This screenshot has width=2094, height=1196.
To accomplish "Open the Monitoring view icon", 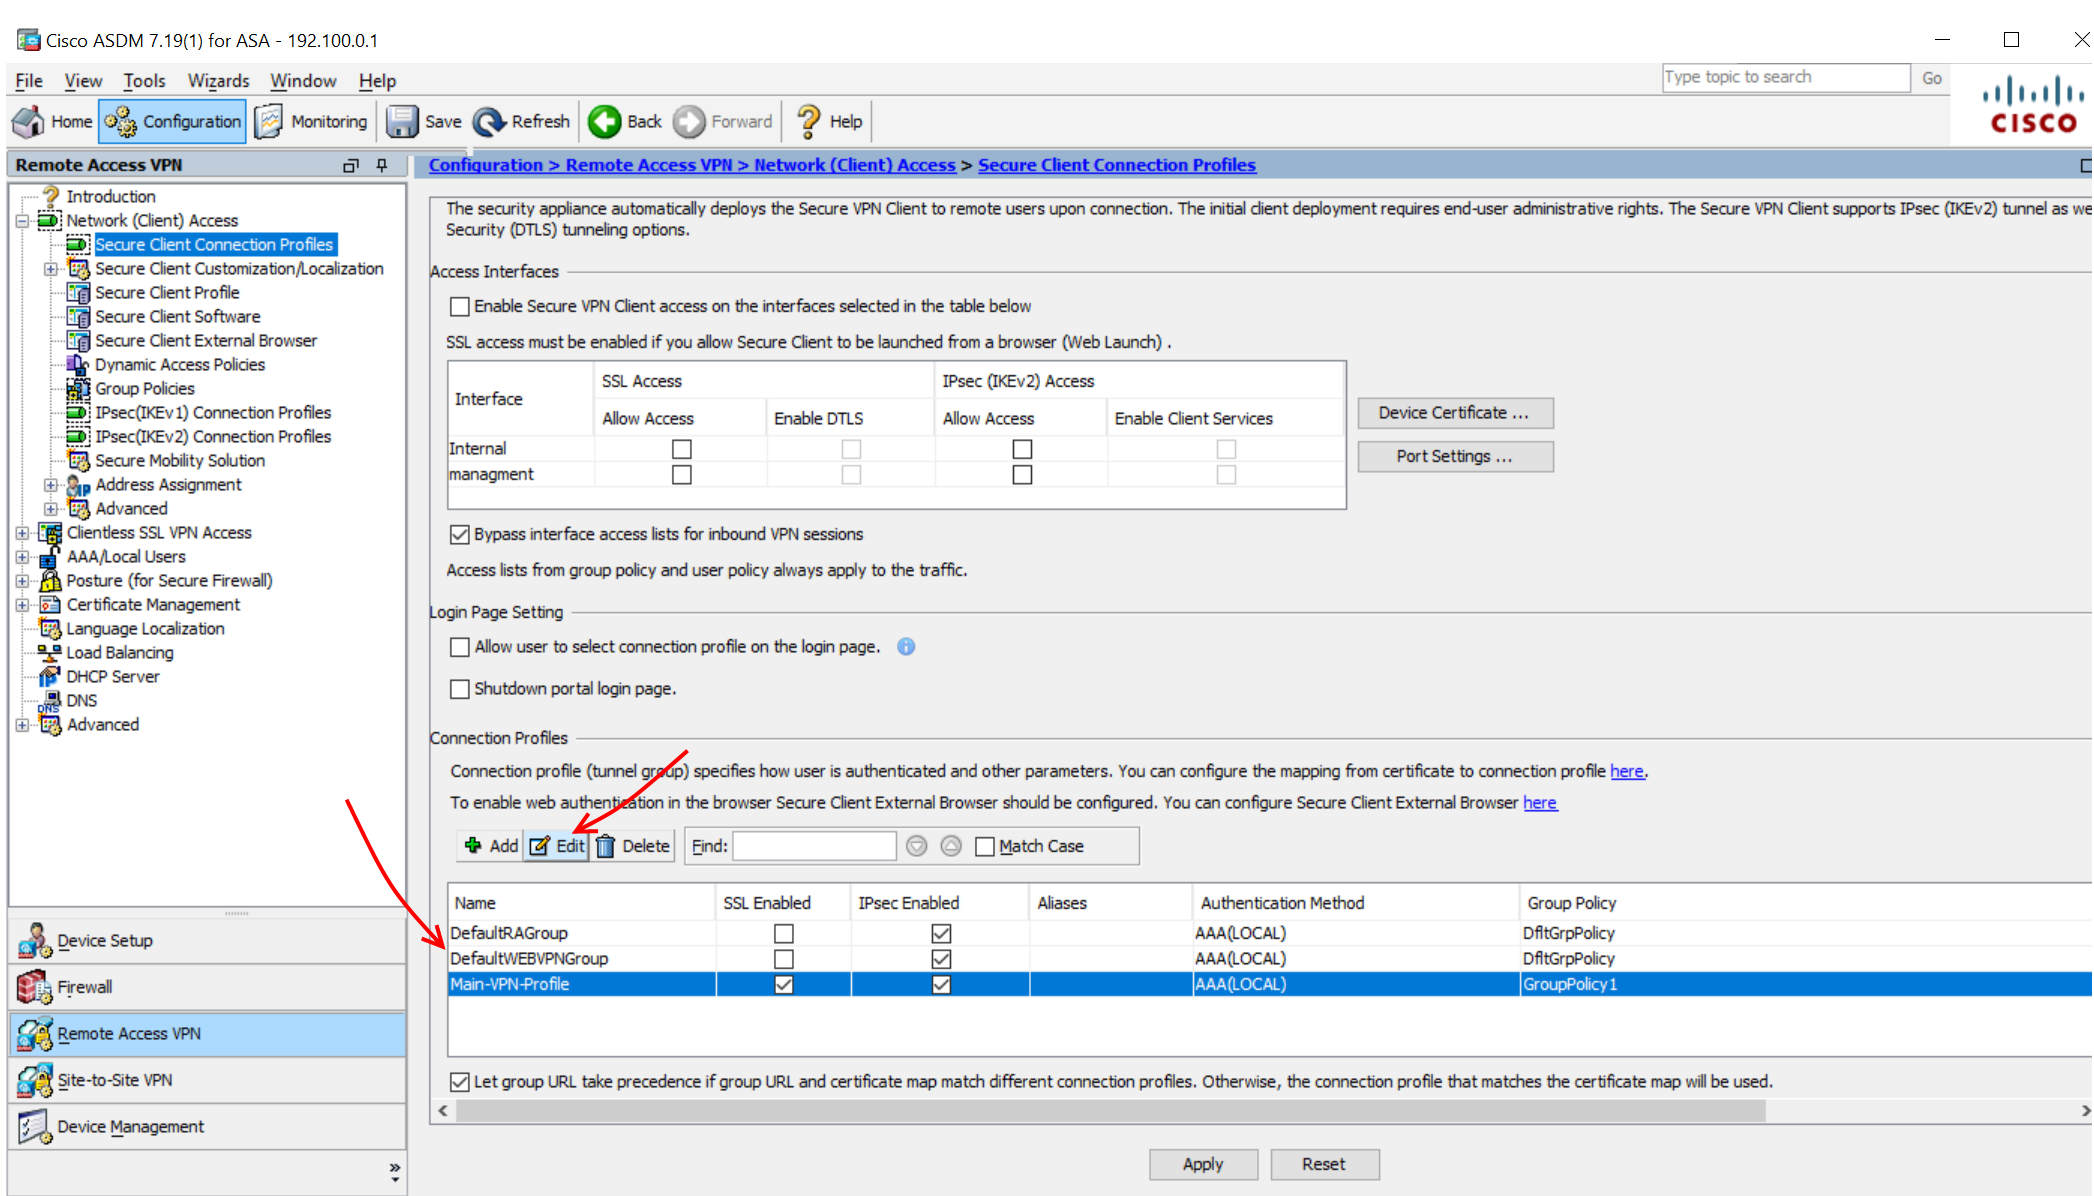I will click(x=269, y=122).
